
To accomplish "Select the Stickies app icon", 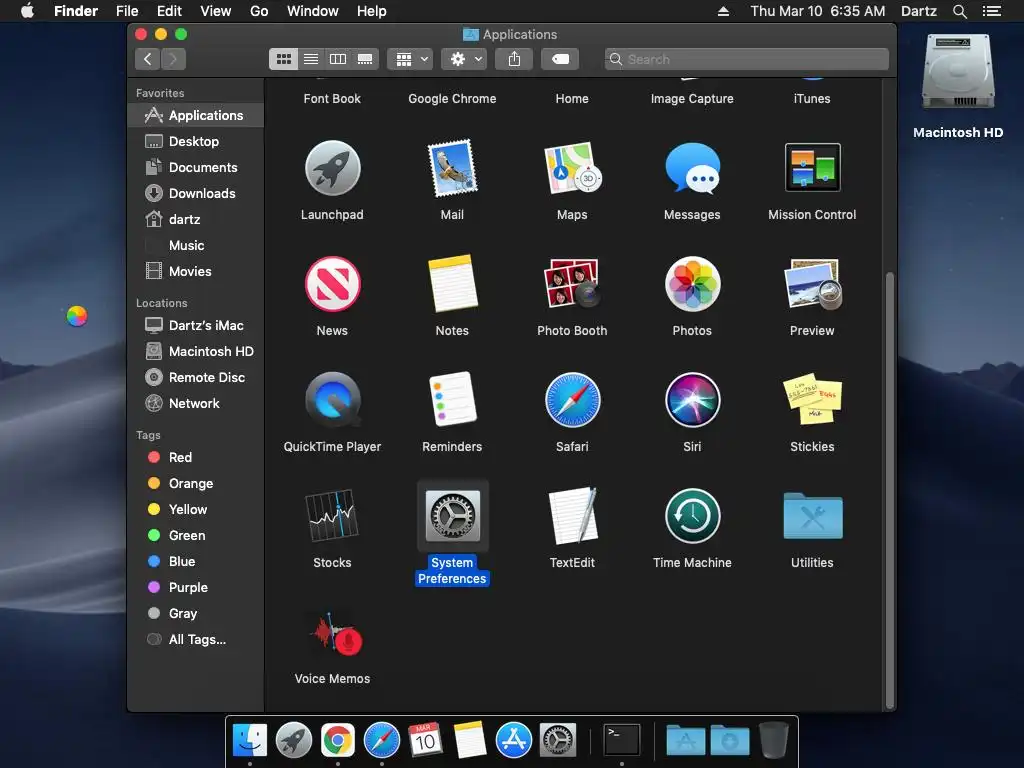I will click(812, 400).
